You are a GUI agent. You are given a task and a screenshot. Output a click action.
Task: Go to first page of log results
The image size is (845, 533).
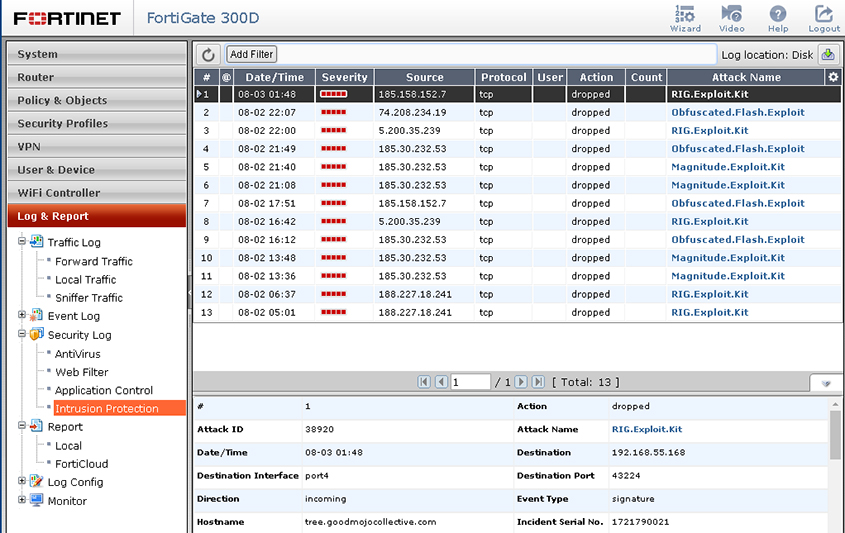point(424,382)
